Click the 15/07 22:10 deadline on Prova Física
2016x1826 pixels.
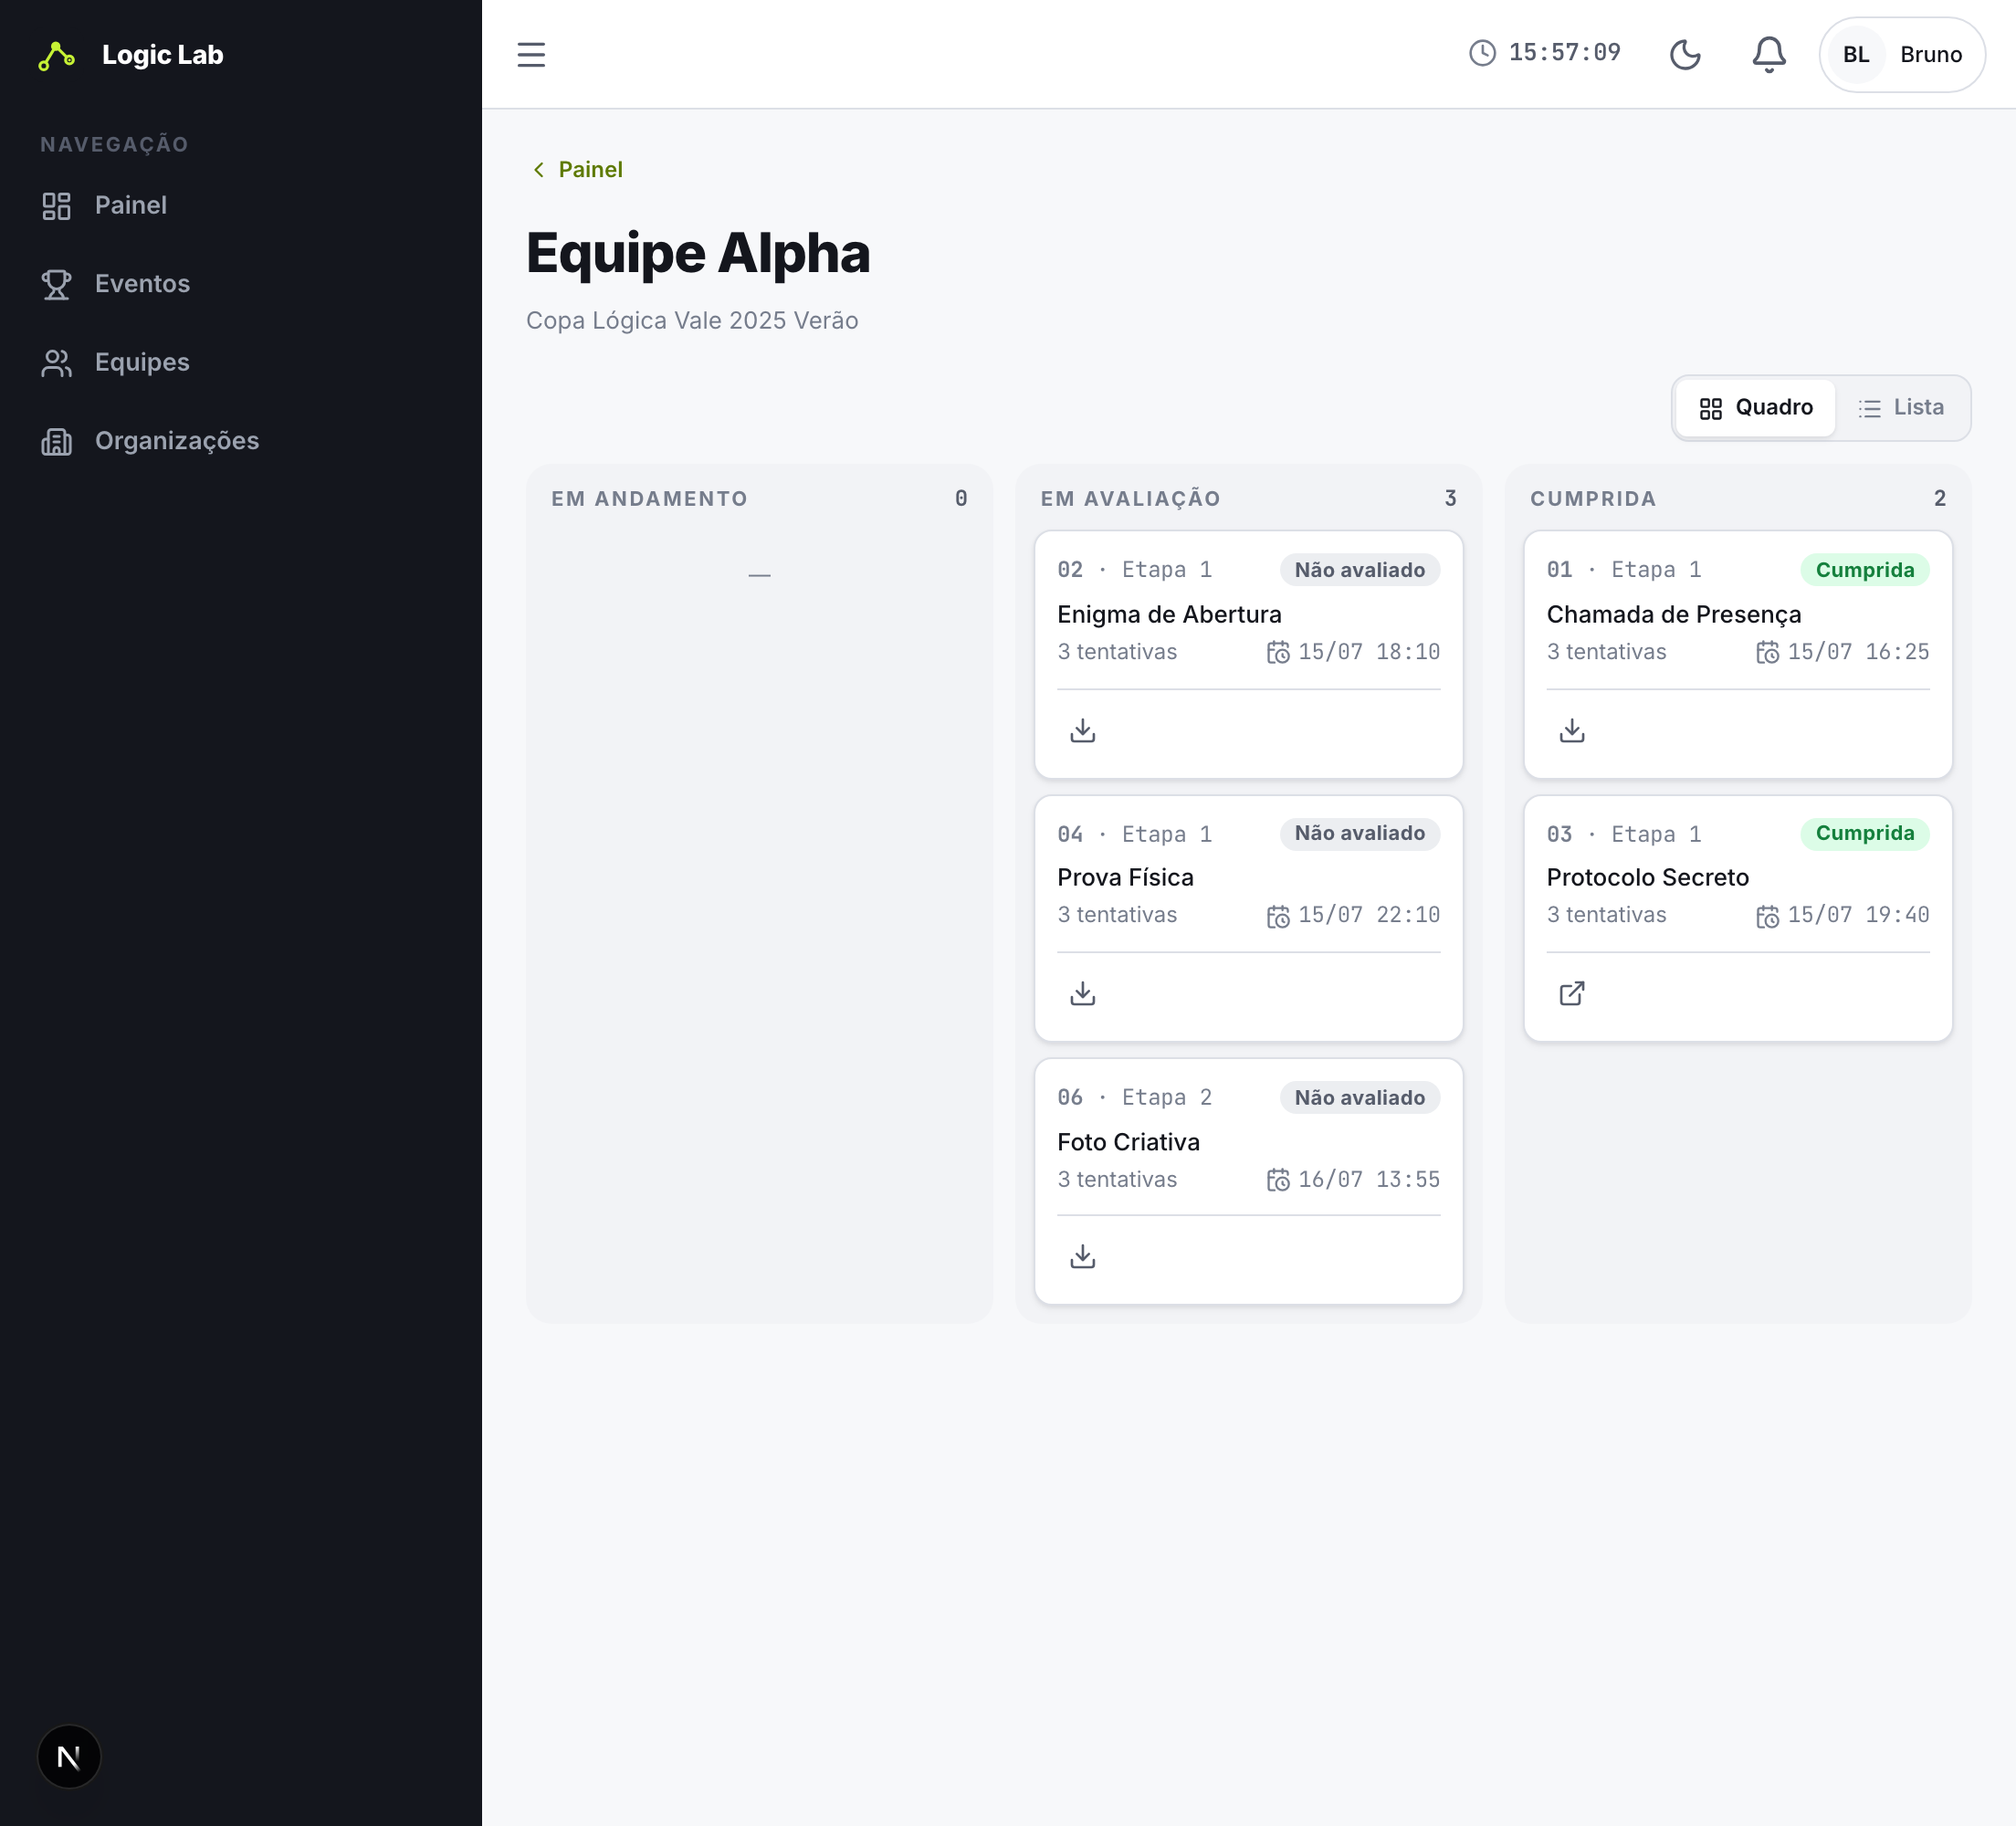(x=1368, y=914)
